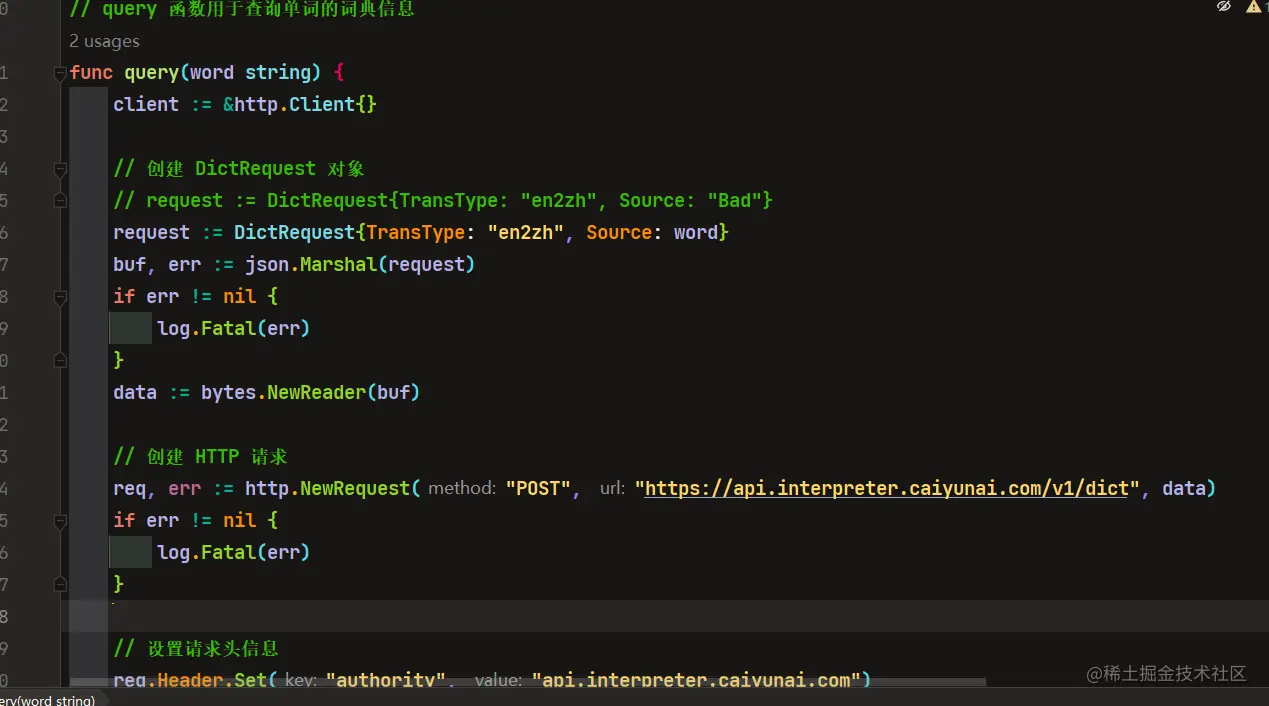Click the "en2zh" string in the active request line
The height and width of the screenshot is (706, 1269).
(526, 232)
